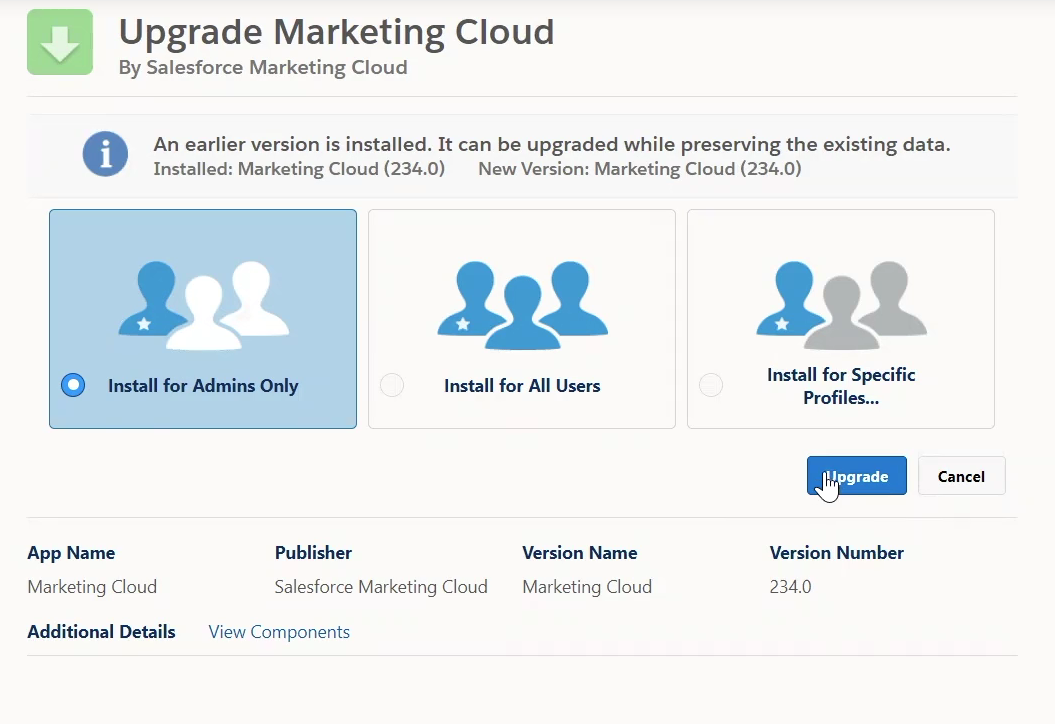
Task: Open the View Components link
Action: [279, 632]
